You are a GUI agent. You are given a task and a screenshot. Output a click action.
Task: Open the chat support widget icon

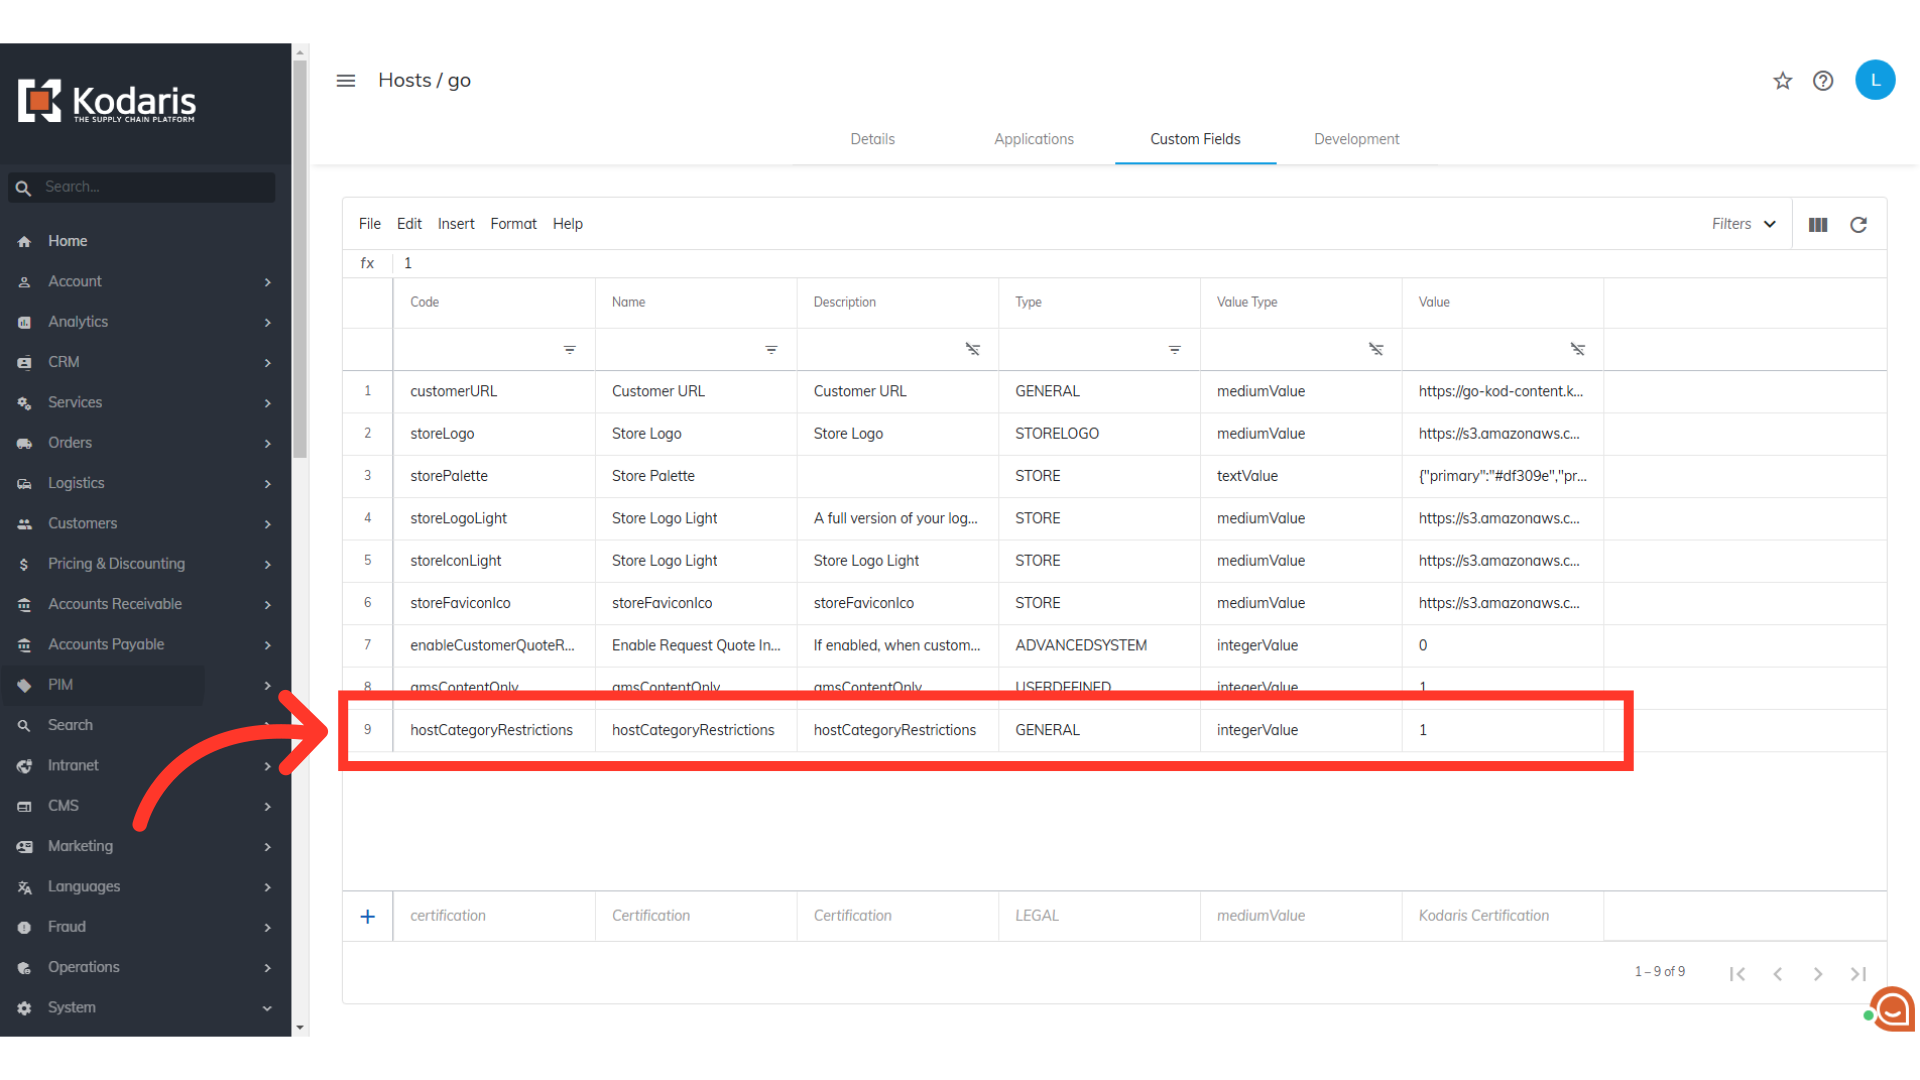tap(1892, 1010)
